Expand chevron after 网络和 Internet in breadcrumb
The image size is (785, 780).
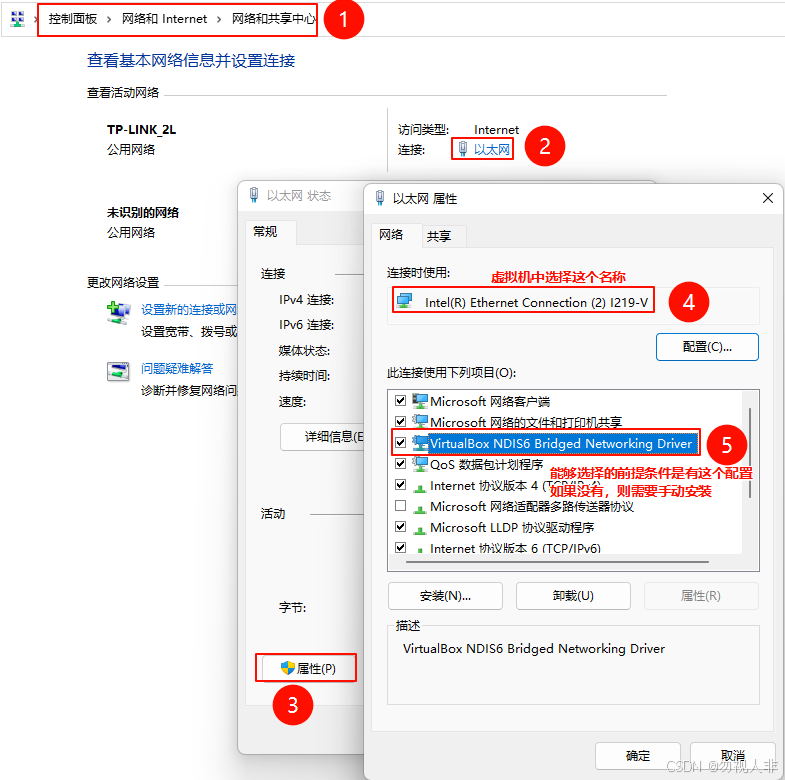[219, 20]
